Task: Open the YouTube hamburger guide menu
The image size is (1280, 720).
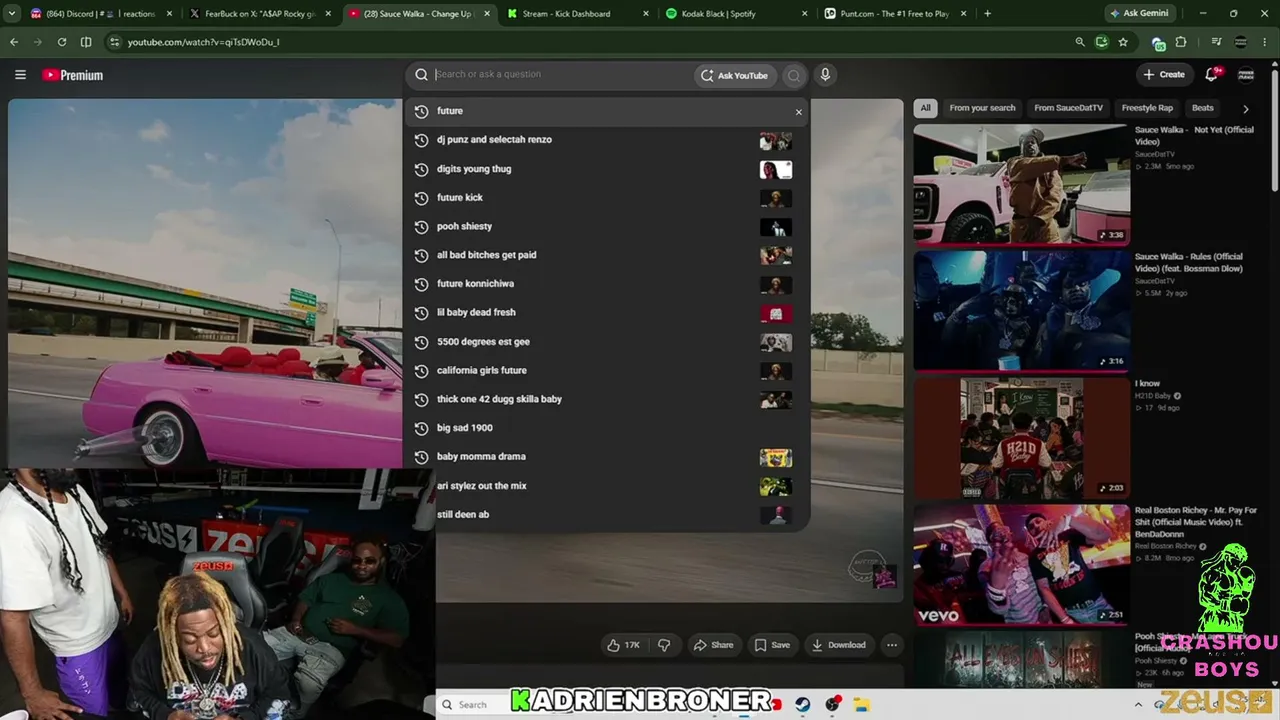Action: click(20, 75)
